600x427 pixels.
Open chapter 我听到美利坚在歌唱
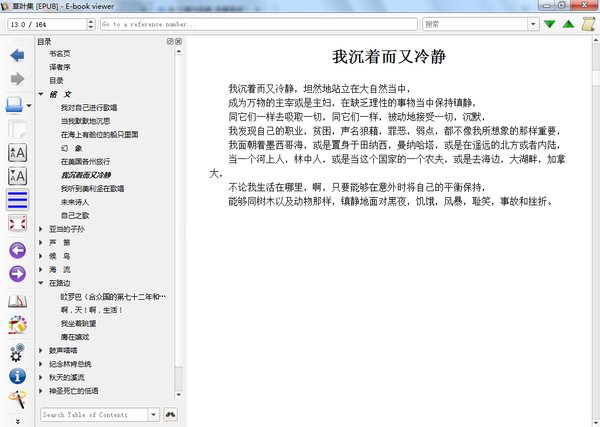(x=92, y=189)
